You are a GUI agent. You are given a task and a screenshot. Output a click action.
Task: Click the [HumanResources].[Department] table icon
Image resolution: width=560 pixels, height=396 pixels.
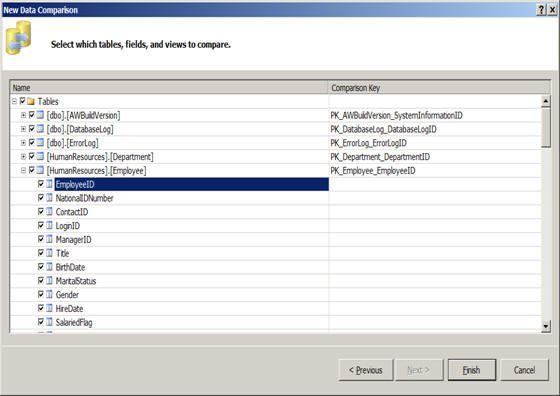point(40,156)
